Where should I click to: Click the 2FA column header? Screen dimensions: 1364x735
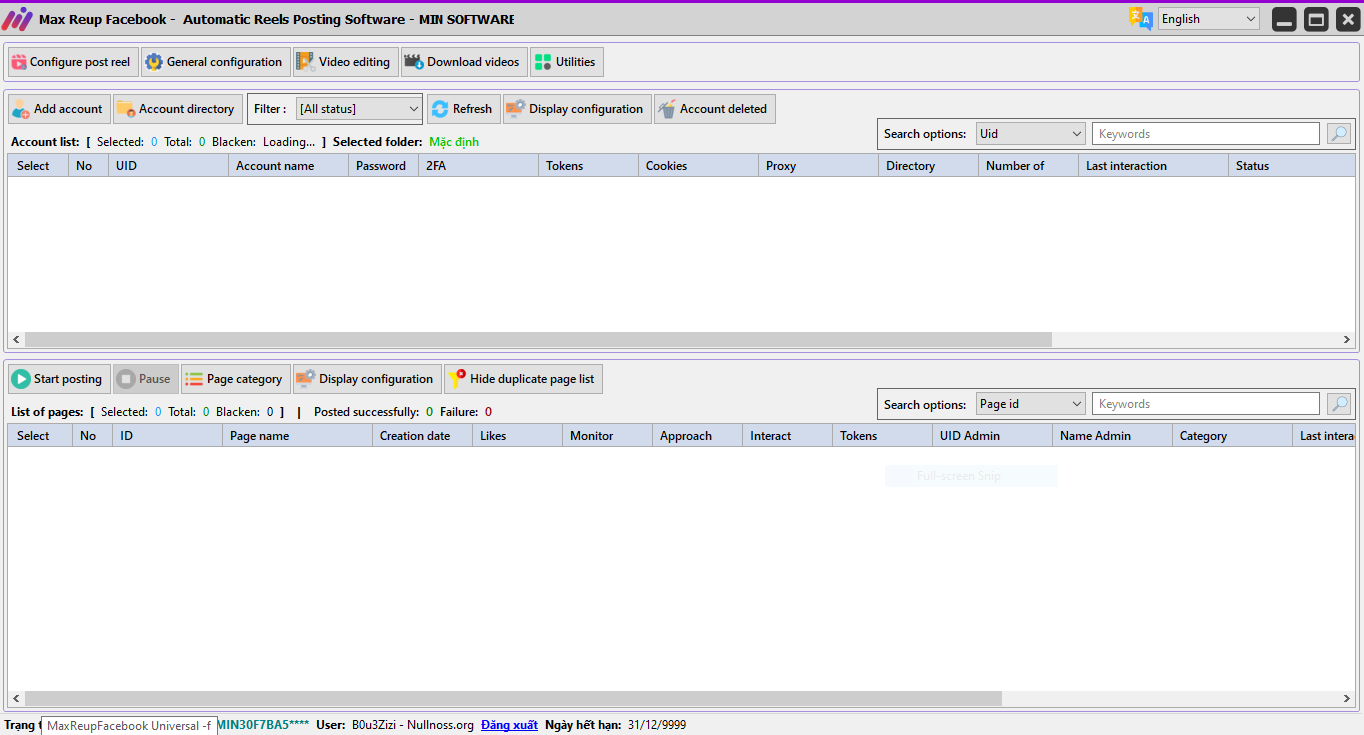(x=478, y=166)
